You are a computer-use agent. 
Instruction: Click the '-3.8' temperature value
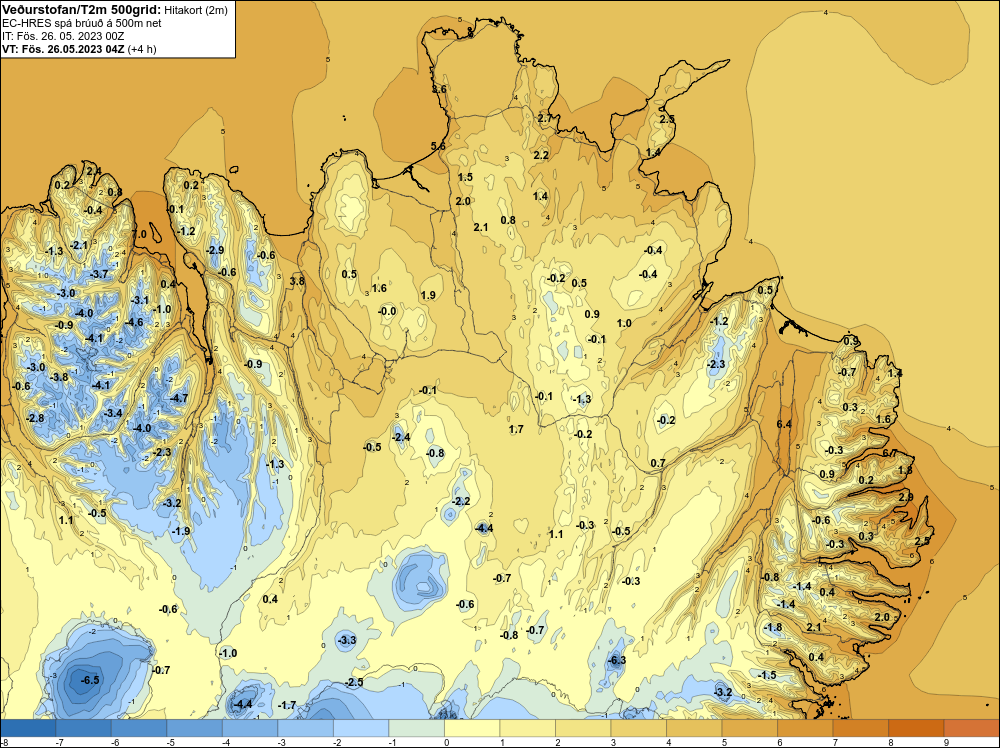coord(59,377)
